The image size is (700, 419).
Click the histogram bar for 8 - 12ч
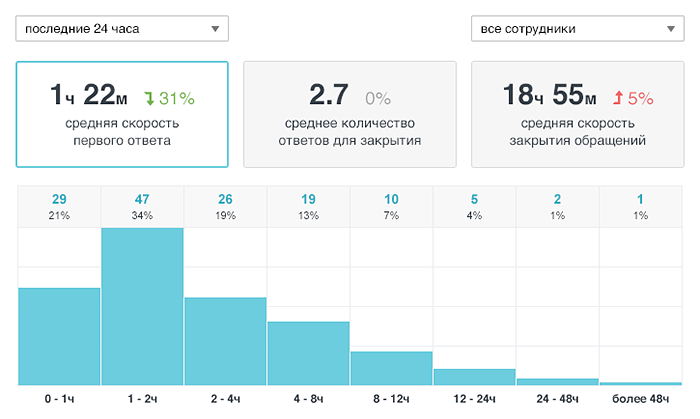[x=392, y=368]
